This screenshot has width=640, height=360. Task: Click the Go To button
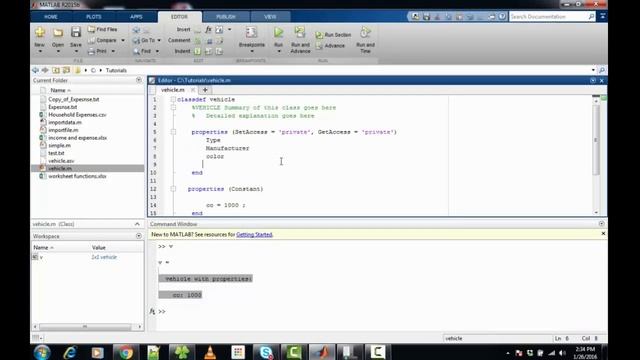click(144, 40)
